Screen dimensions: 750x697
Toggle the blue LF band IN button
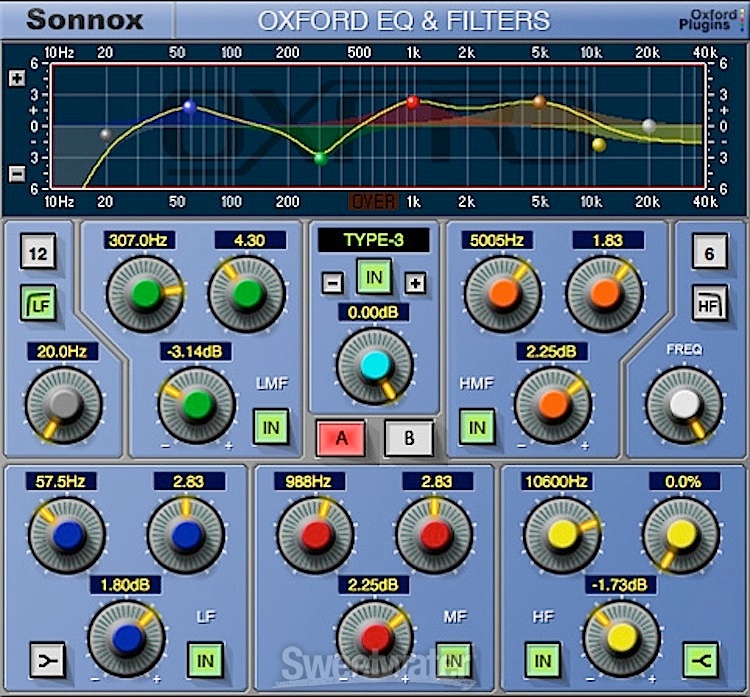206,660
